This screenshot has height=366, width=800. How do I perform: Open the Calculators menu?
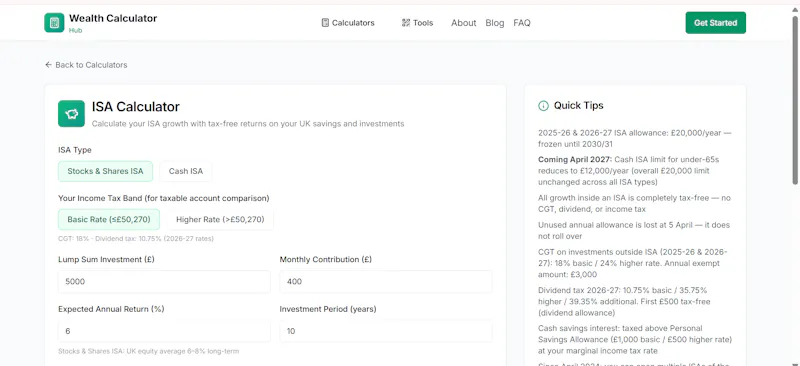348,23
